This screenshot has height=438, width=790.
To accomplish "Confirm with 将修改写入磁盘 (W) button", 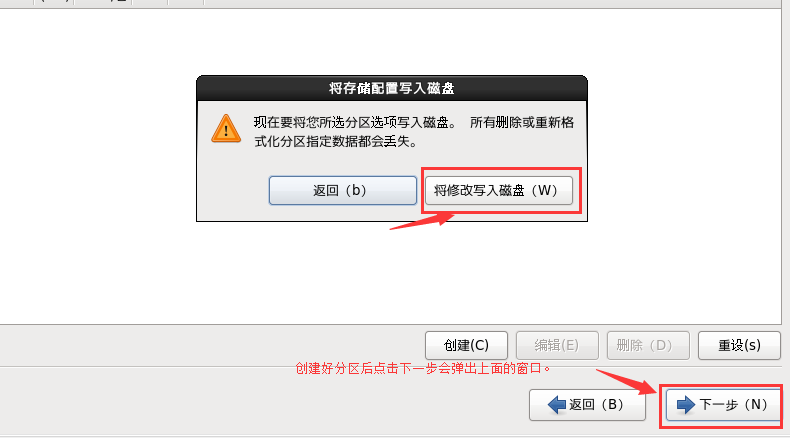I will [x=499, y=191].
